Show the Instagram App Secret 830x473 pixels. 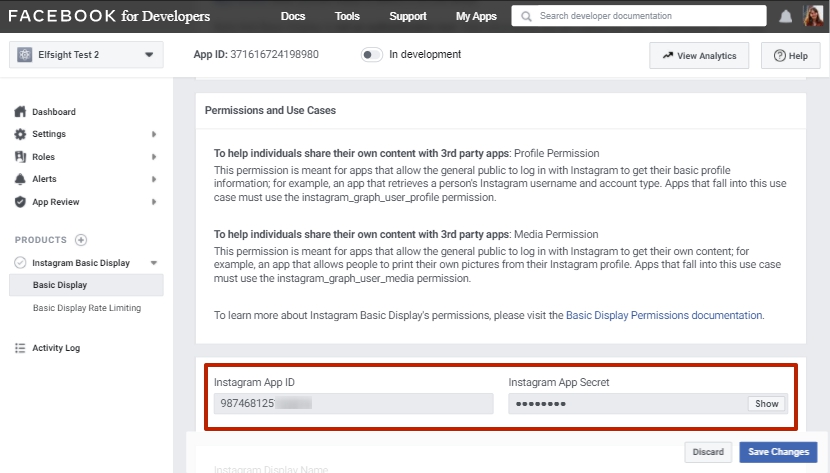[766, 404]
